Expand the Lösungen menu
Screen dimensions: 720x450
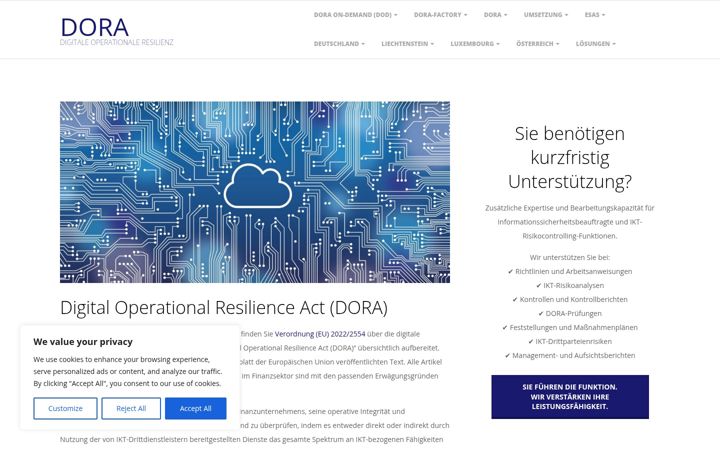tap(596, 44)
